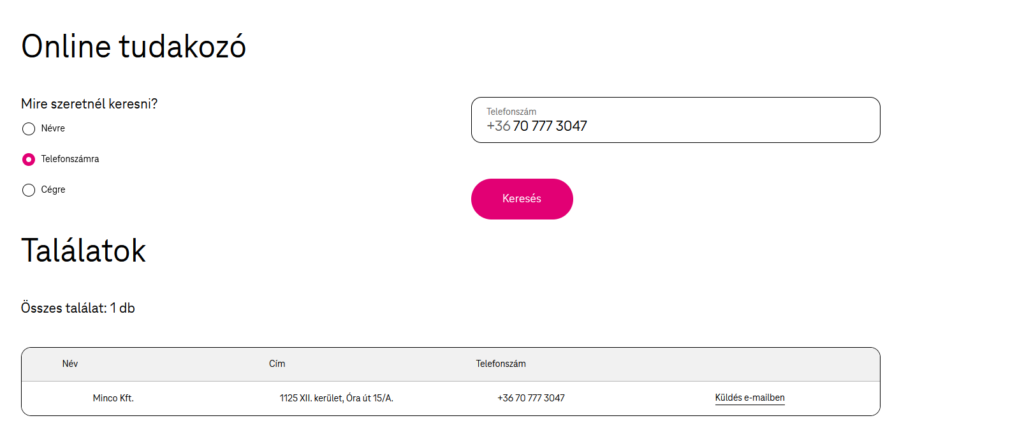Click the Cégre label text
The height and width of the screenshot is (439, 1024).
pyautogui.click(x=53, y=189)
